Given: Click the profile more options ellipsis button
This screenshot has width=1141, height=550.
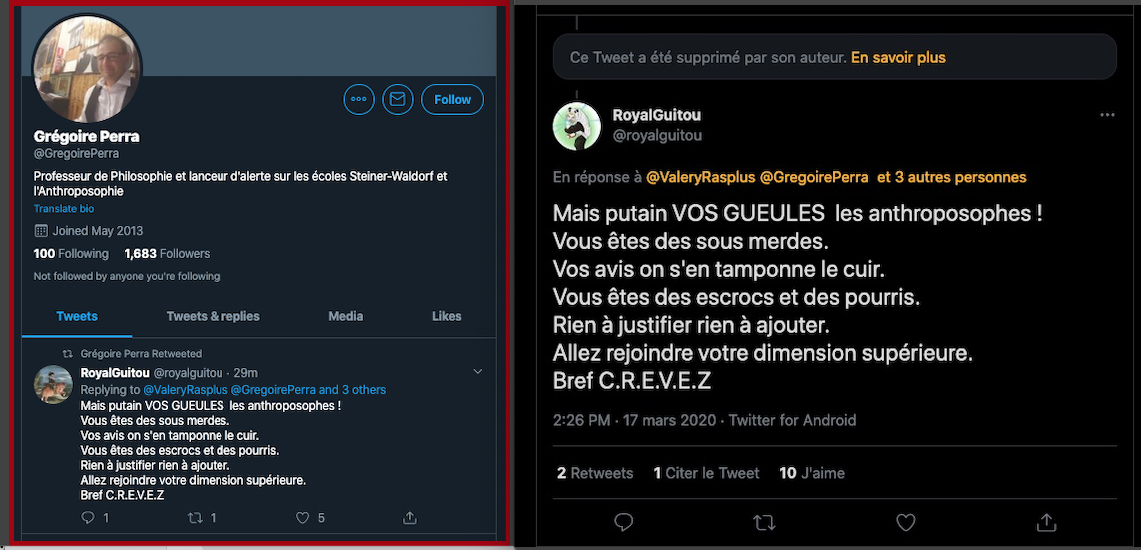Looking at the screenshot, I should (359, 99).
